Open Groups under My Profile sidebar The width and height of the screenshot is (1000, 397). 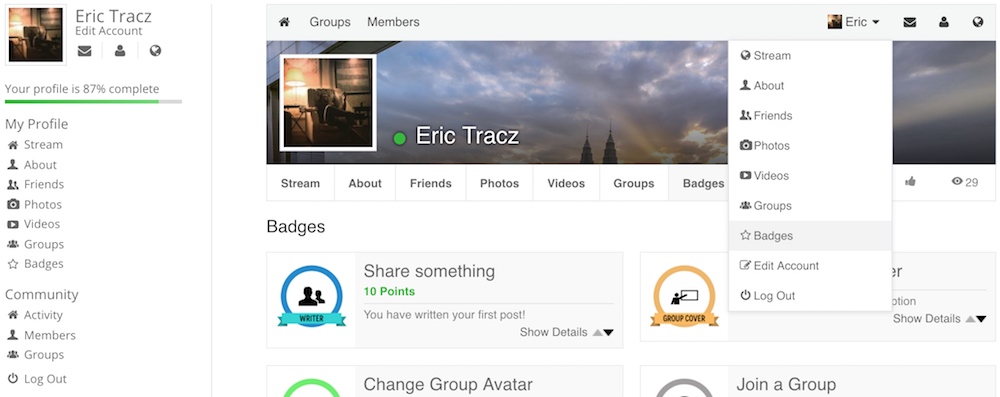tap(36, 244)
